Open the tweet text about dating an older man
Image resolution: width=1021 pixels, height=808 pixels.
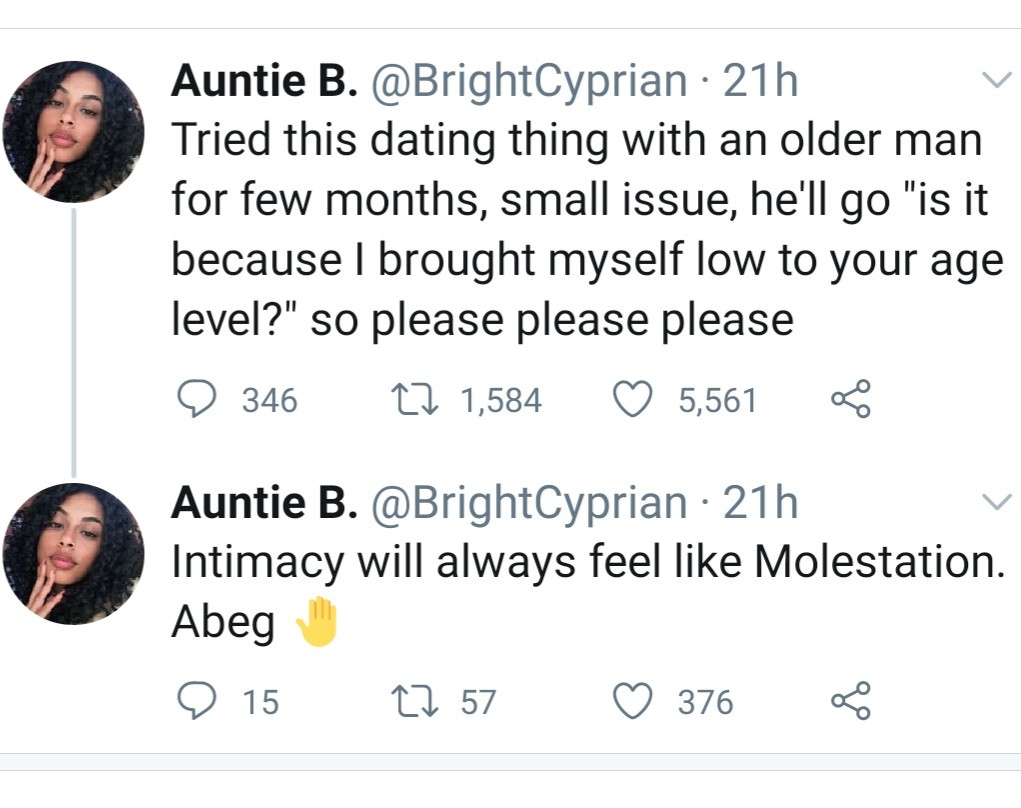tap(585, 230)
